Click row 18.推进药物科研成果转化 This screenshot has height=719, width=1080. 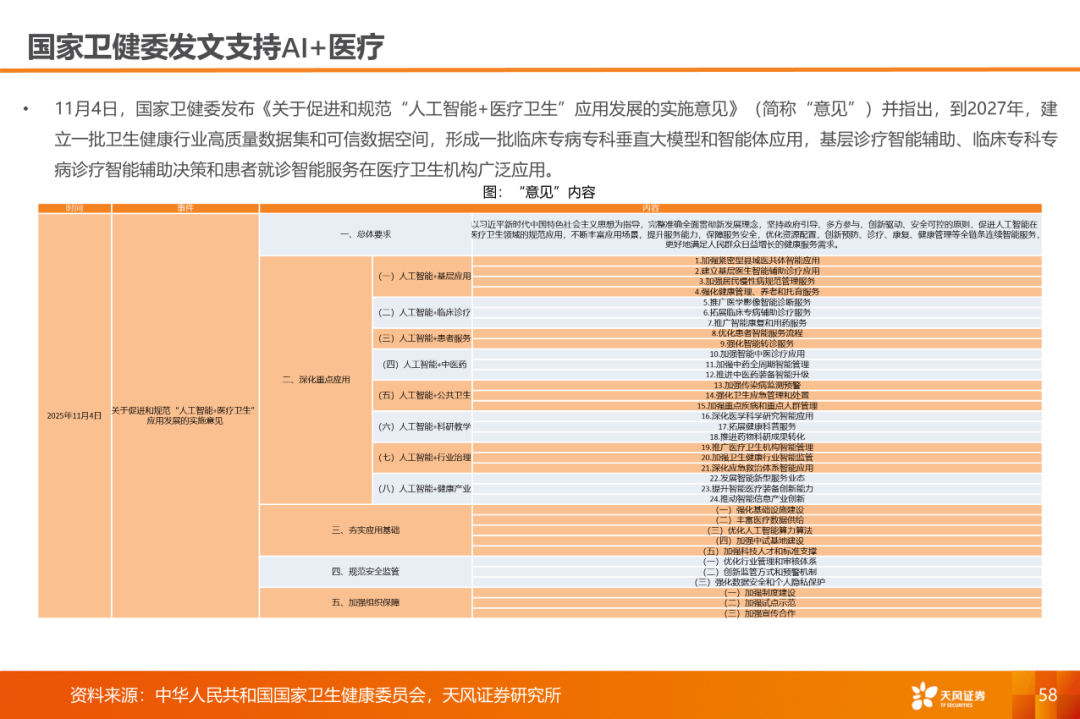tap(757, 437)
